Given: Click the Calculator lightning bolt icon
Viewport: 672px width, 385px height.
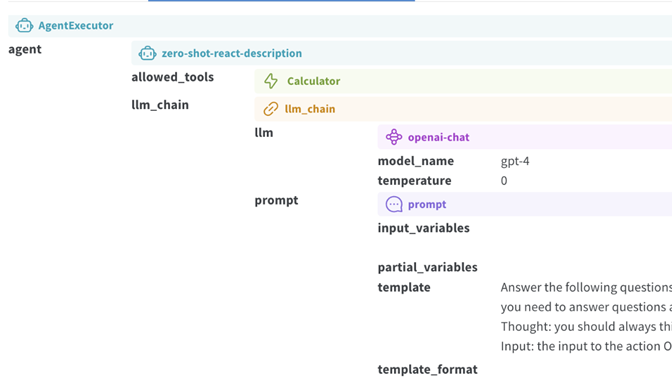Looking at the screenshot, I should pyautogui.click(x=271, y=81).
